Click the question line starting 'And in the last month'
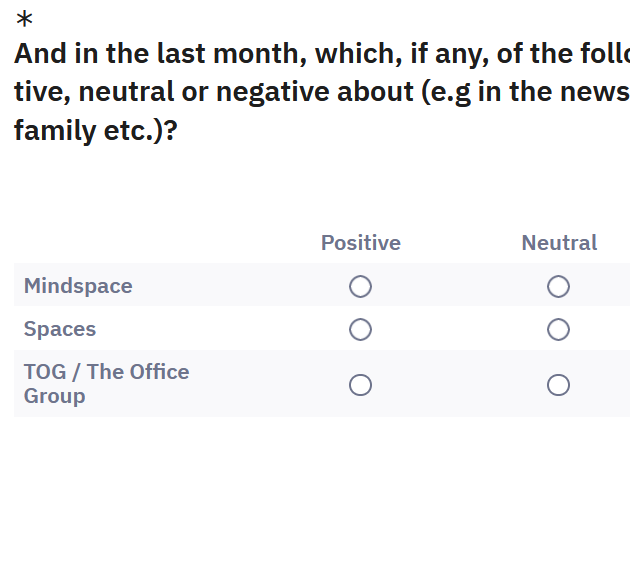The image size is (630, 561). coord(322,54)
